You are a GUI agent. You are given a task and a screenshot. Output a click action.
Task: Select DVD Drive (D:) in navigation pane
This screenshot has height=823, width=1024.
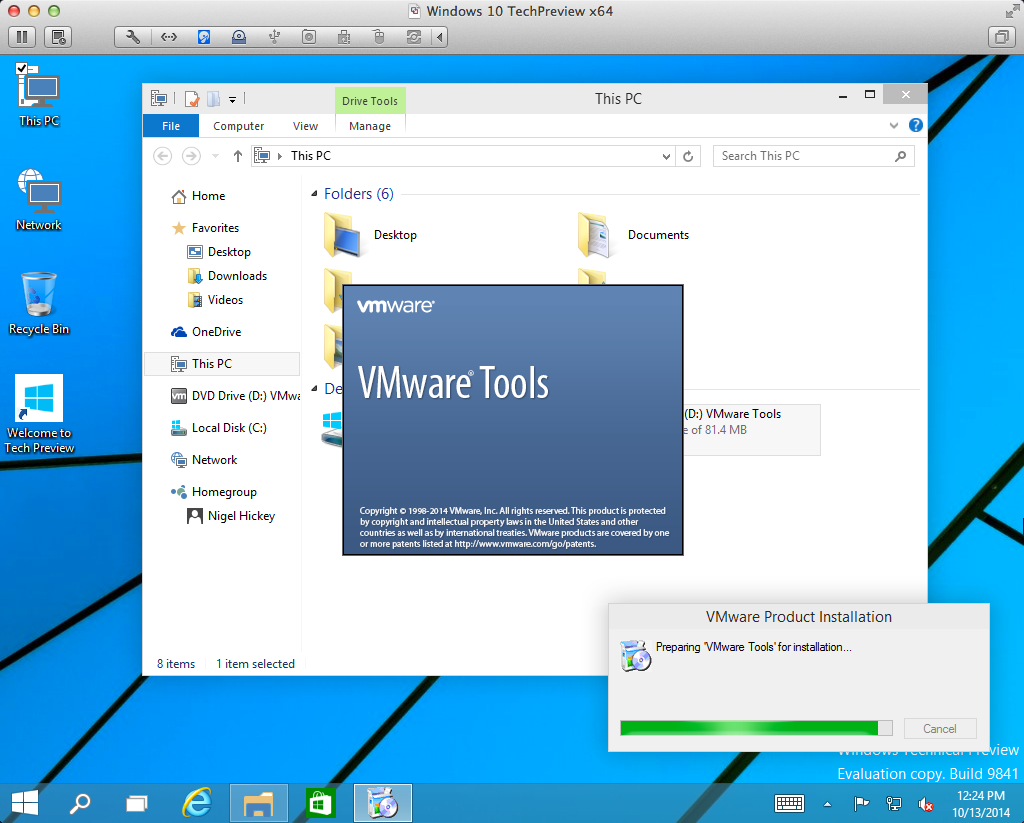(x=235, y=396)
